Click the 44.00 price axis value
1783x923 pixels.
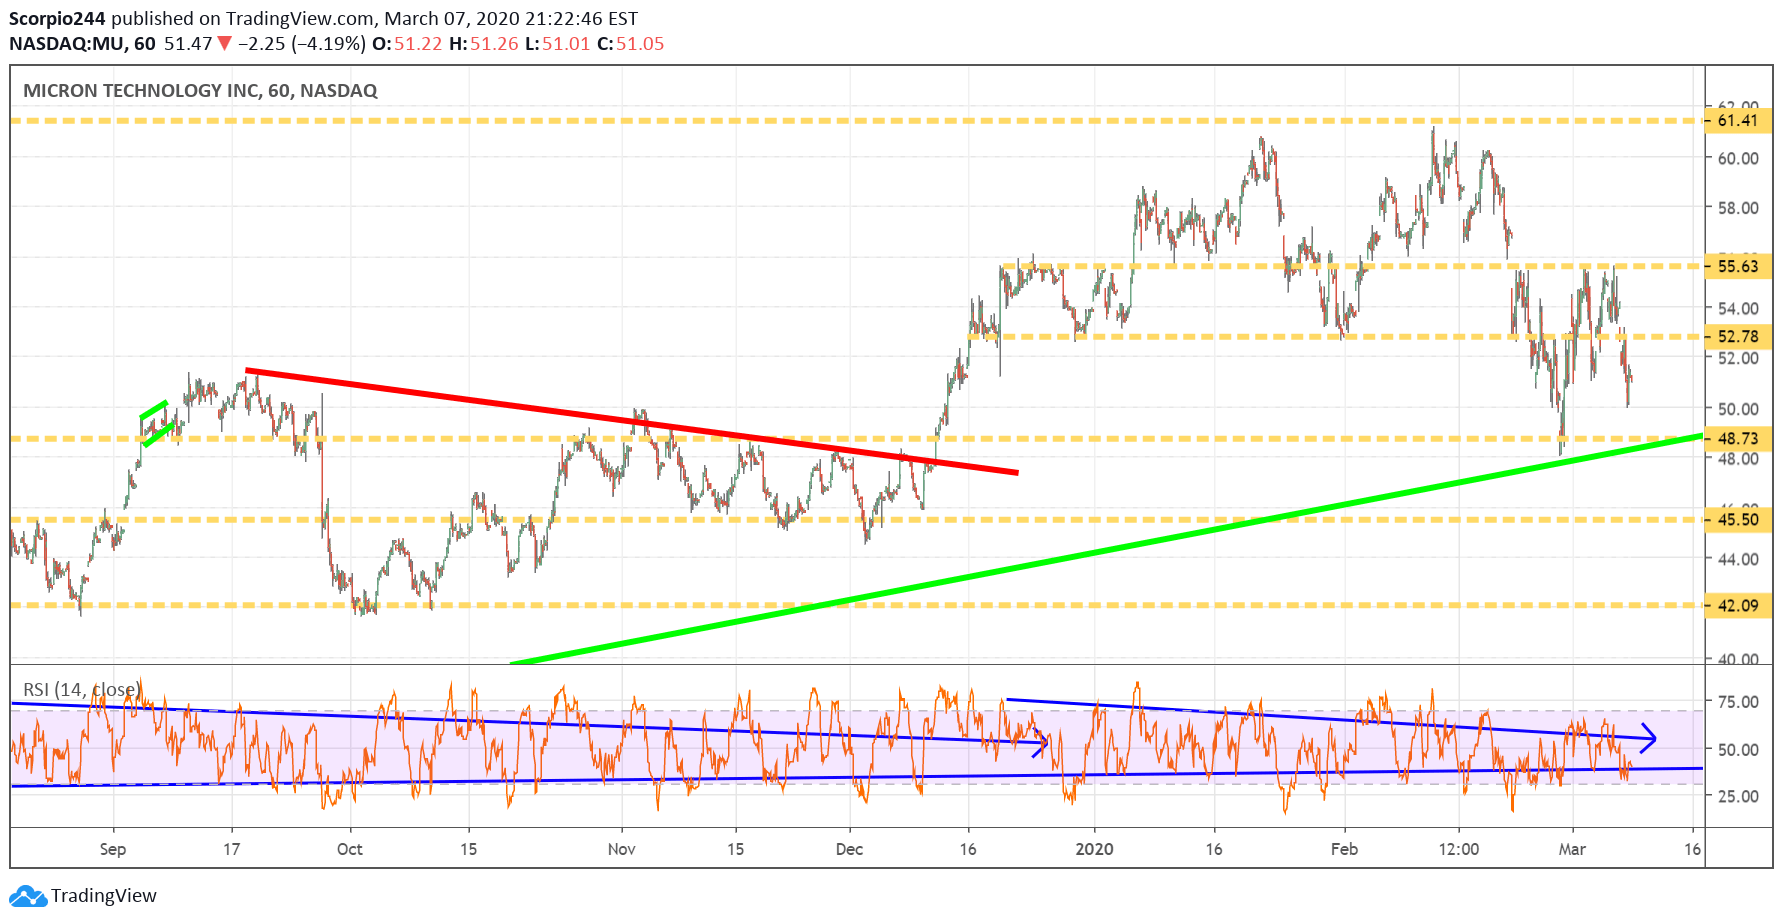click(1738, 559)
